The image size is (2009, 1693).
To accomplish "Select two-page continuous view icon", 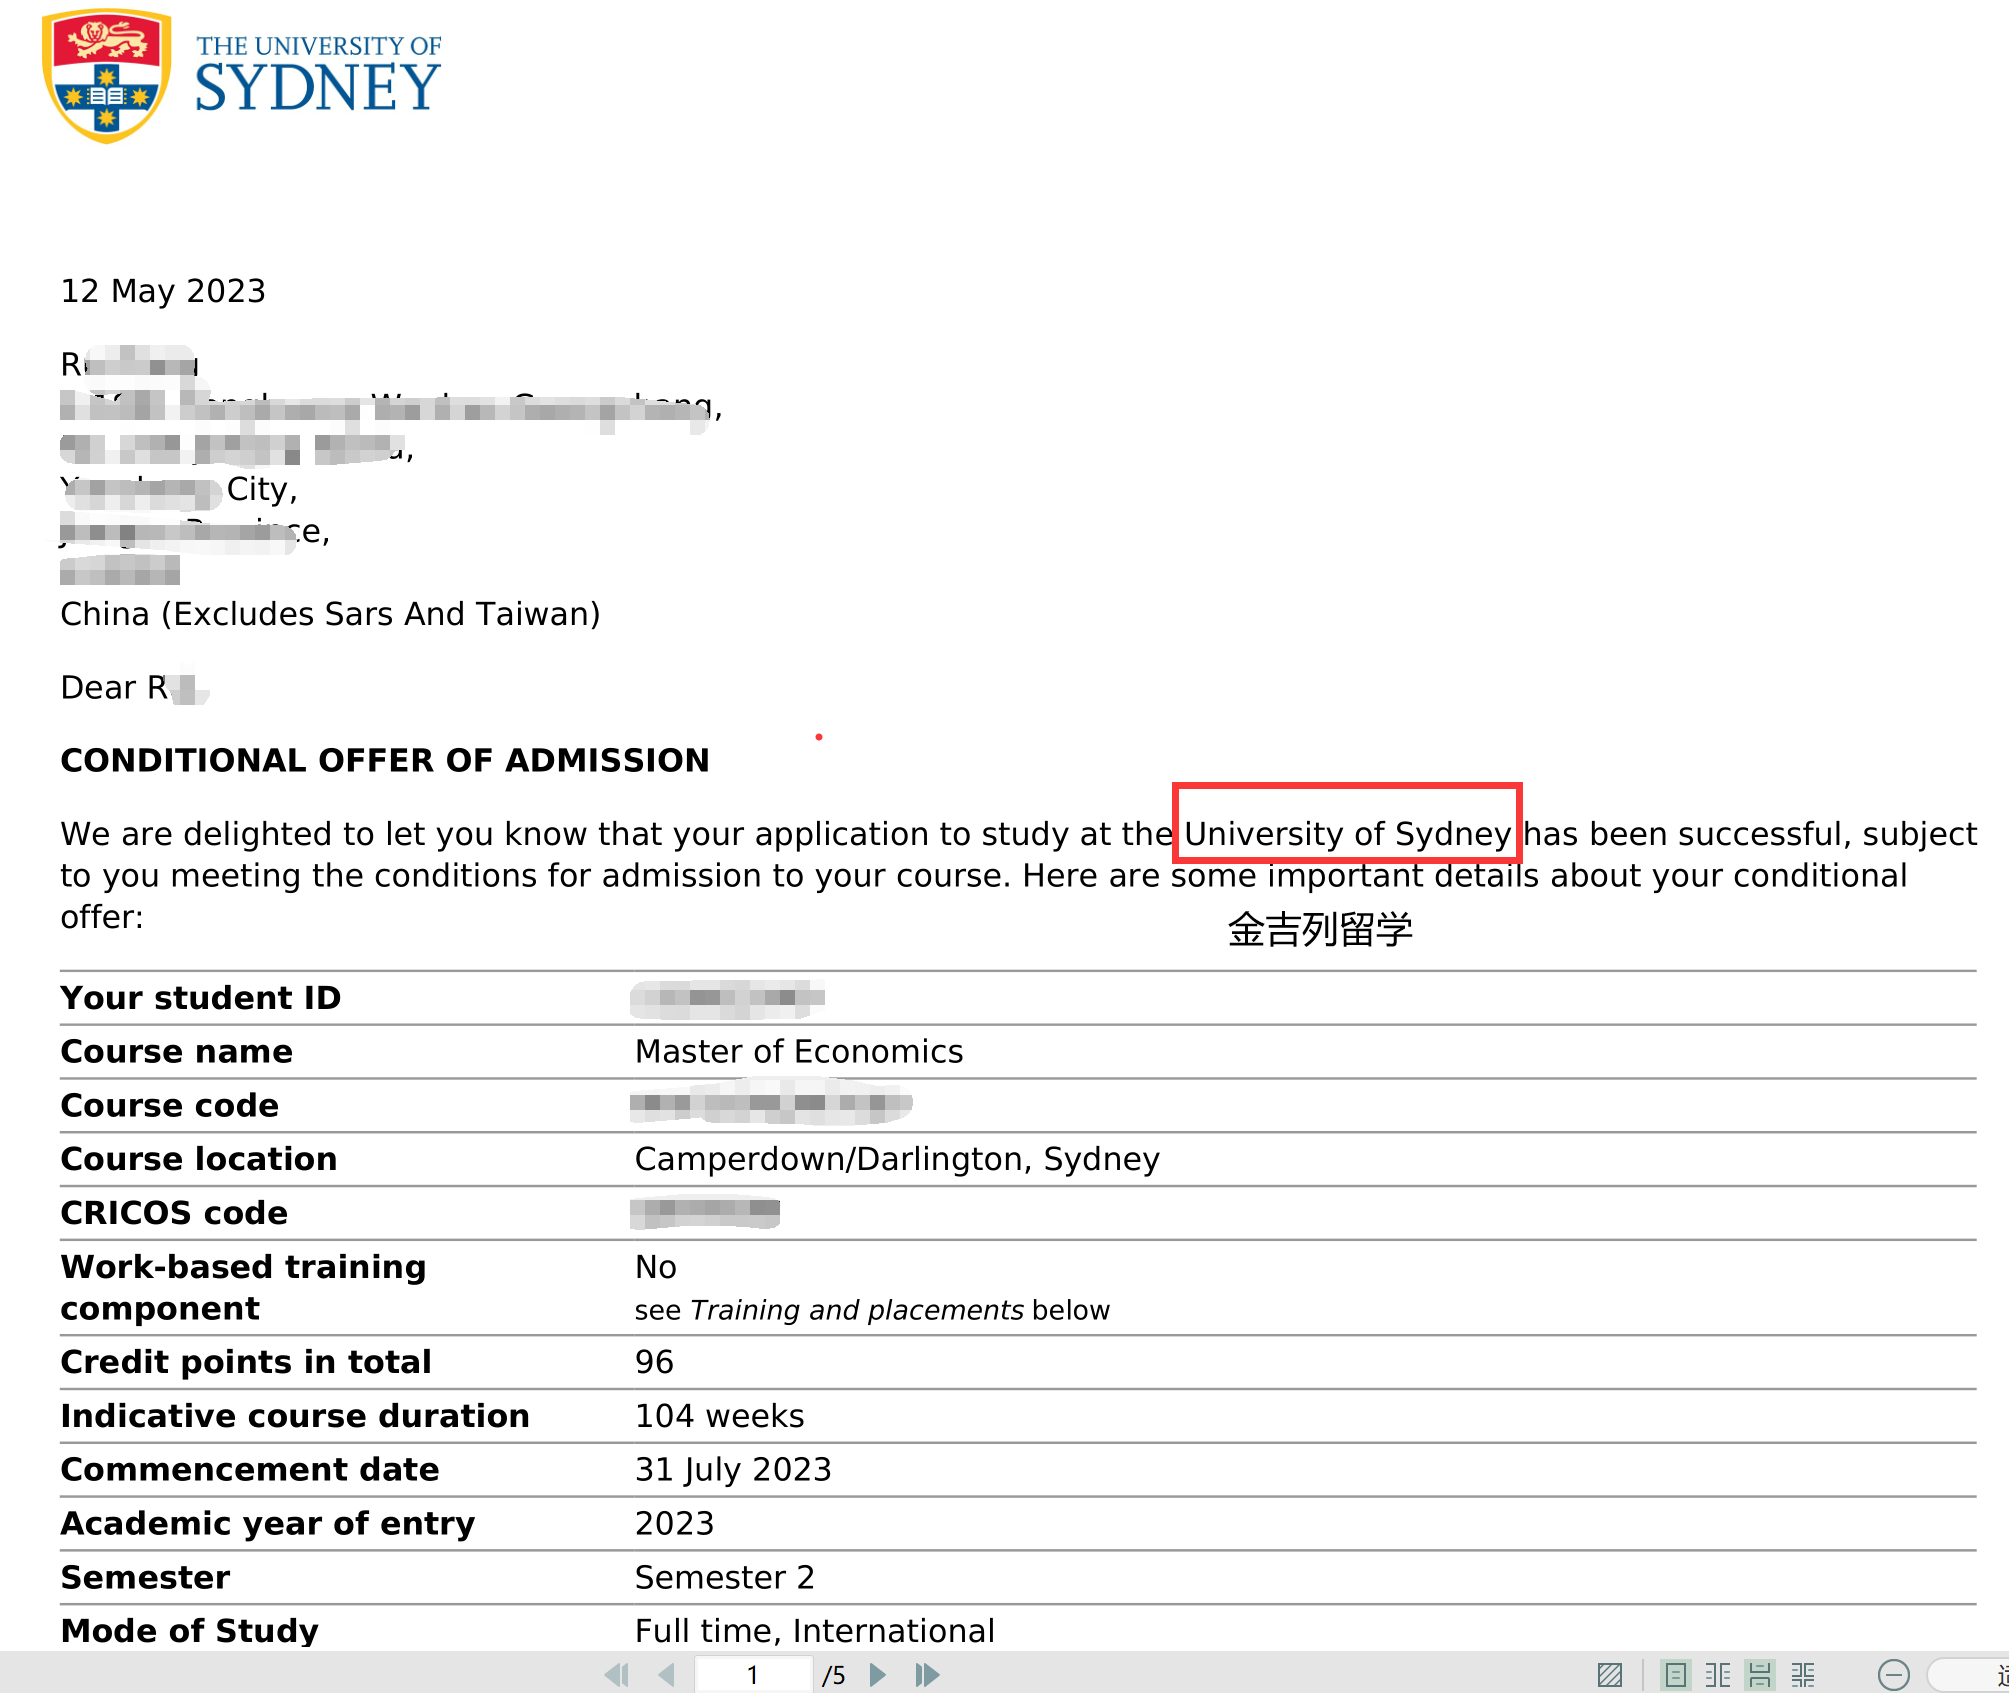I will click(x=1803, y=1674).
